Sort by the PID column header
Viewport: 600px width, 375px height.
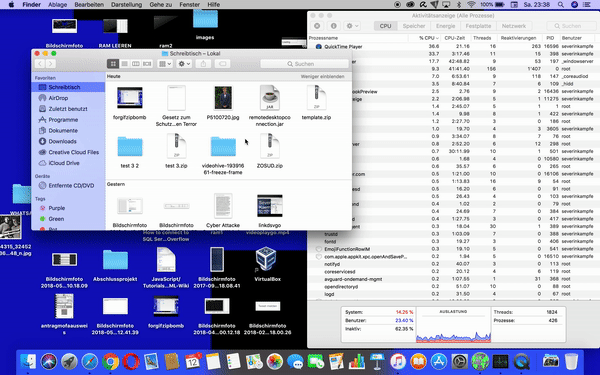[550, 38]
